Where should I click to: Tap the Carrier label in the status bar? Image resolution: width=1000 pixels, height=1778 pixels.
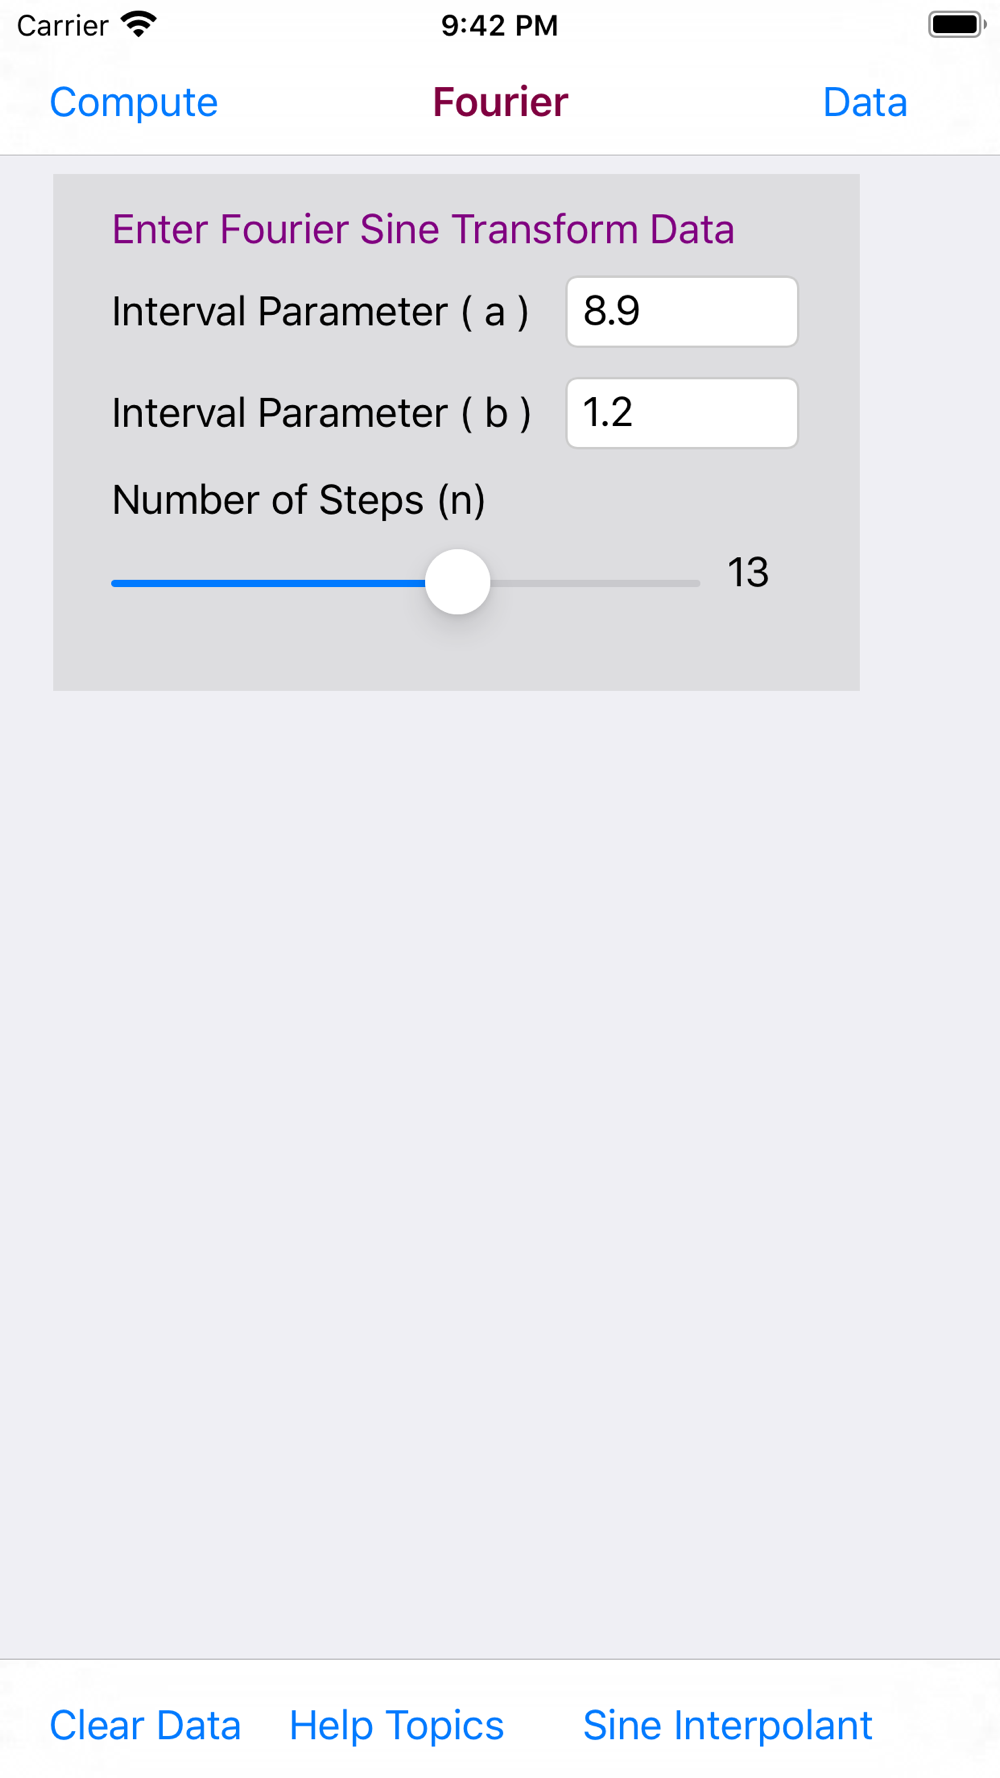point(62,25)
